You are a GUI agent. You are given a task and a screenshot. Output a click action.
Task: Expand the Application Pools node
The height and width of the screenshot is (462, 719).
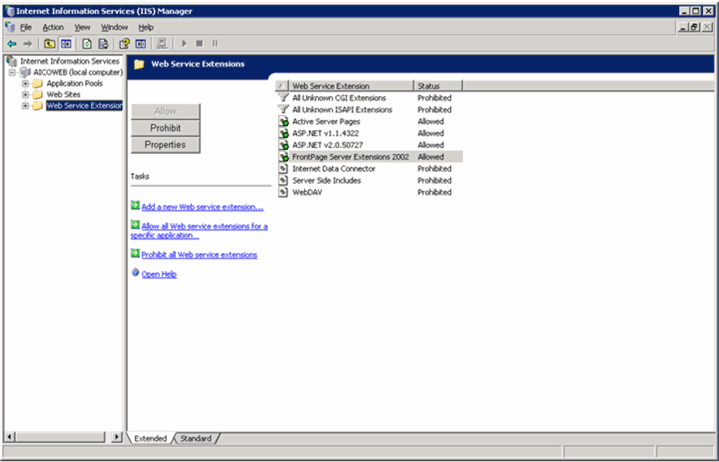coord(26,83)
